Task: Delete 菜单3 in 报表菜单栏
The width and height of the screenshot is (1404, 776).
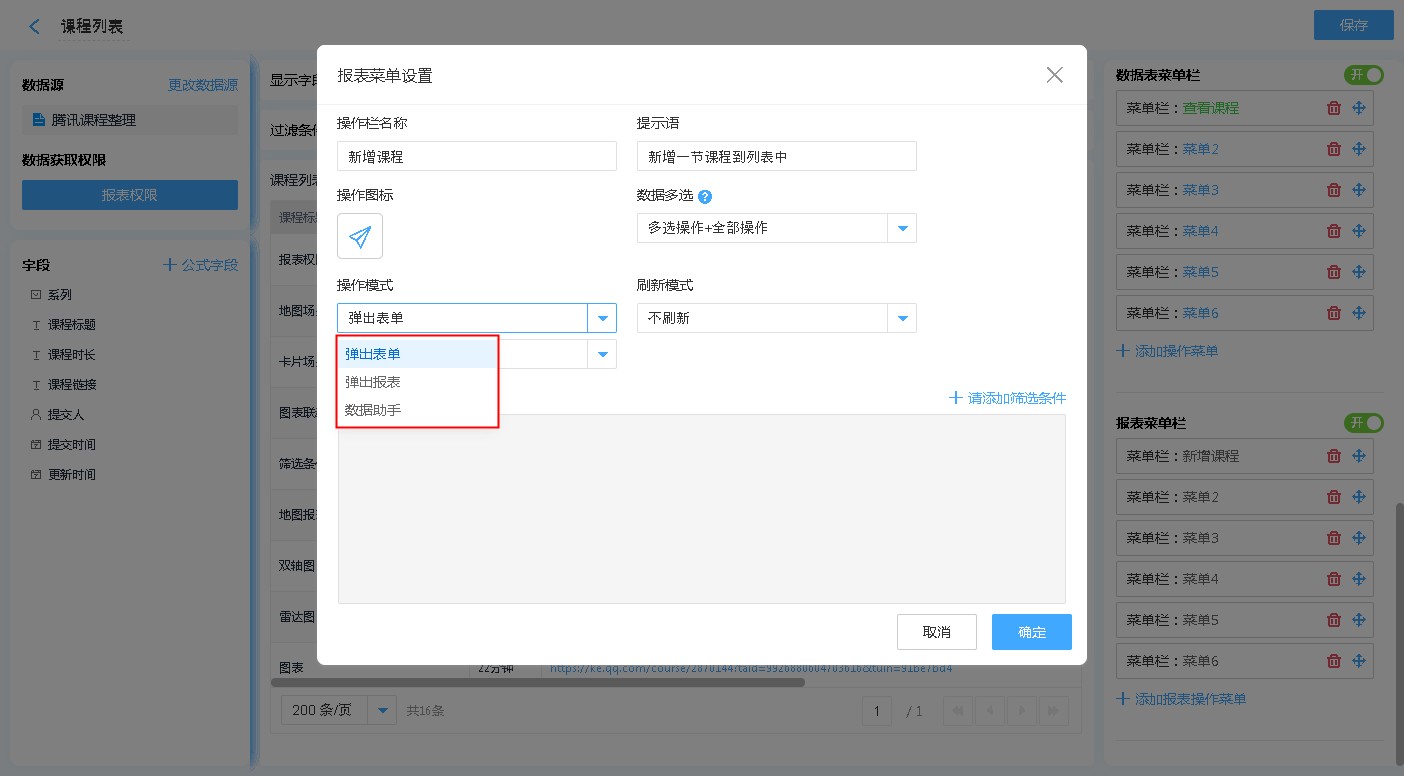Action: (x=1333, y=538)
